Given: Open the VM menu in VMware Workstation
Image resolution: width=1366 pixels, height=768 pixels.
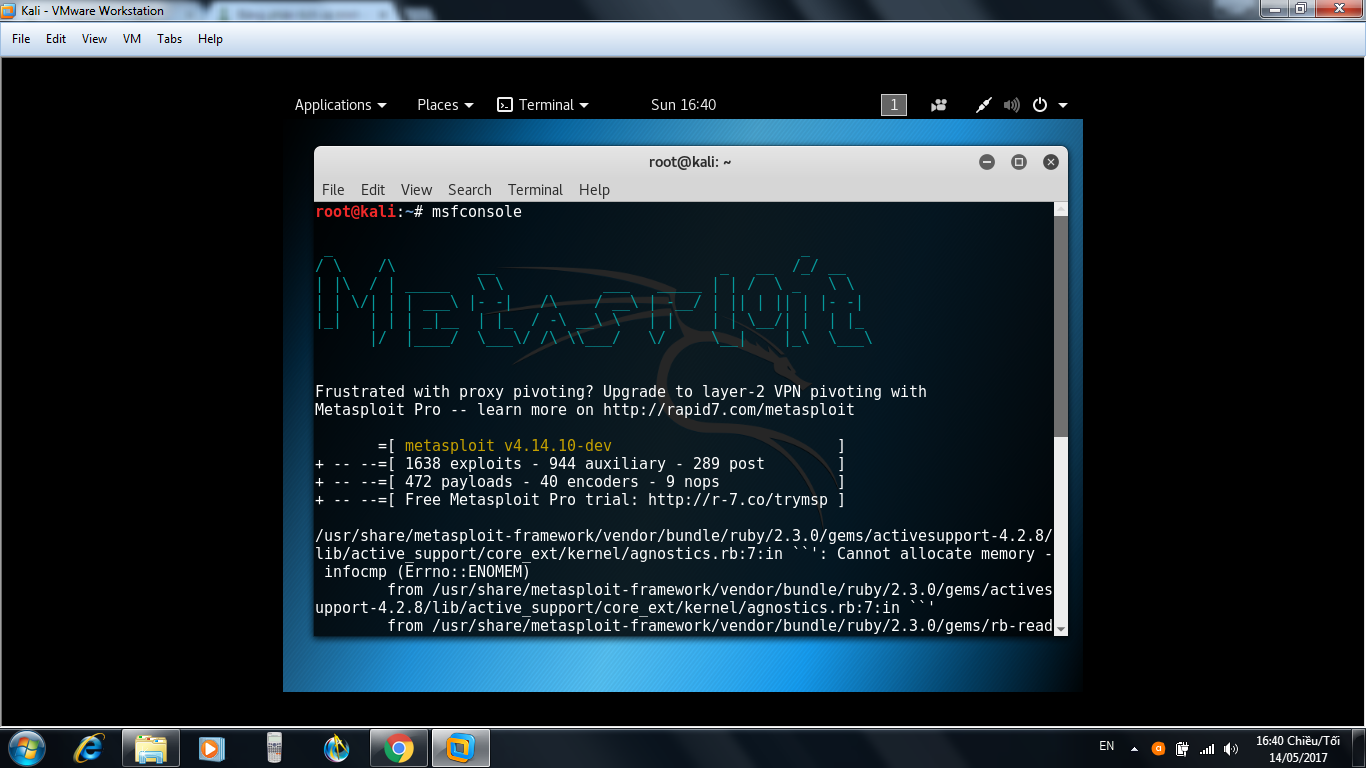Looking at the screenshot, I should (132, 39).
